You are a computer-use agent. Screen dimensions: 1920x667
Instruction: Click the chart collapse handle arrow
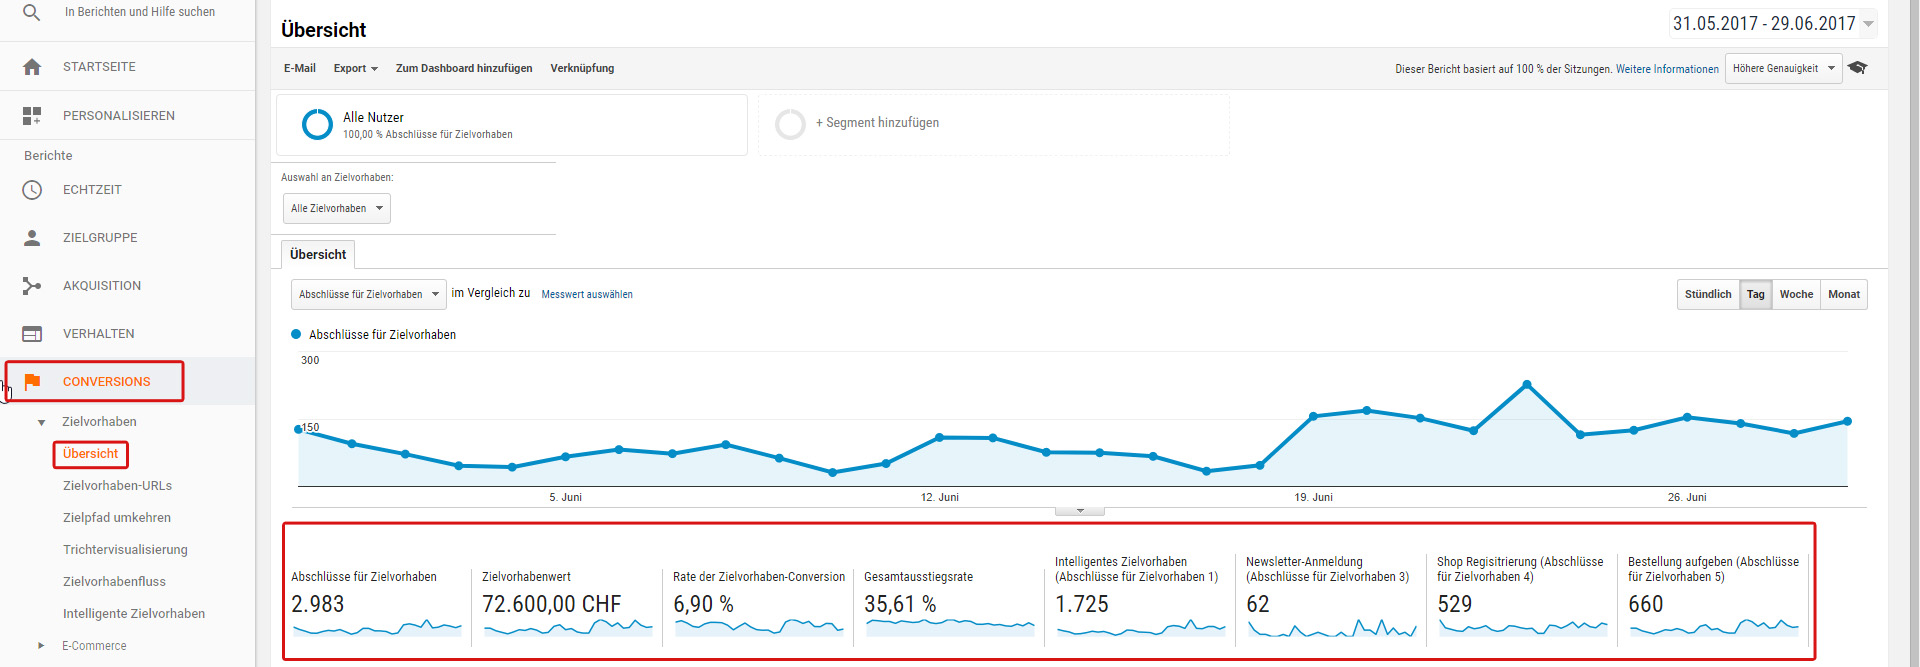(x=1080, y=511)
